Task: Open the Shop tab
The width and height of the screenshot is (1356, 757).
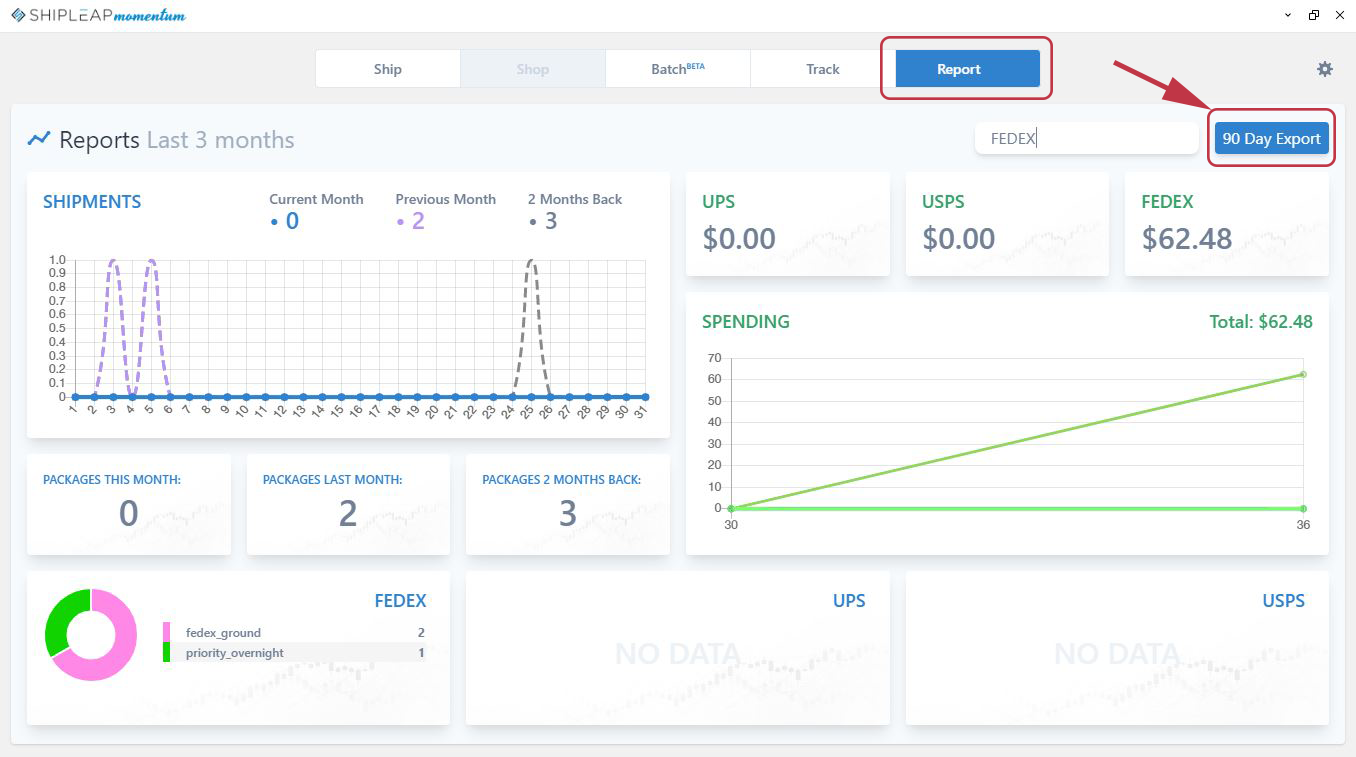Action: [x=533, y=69]
